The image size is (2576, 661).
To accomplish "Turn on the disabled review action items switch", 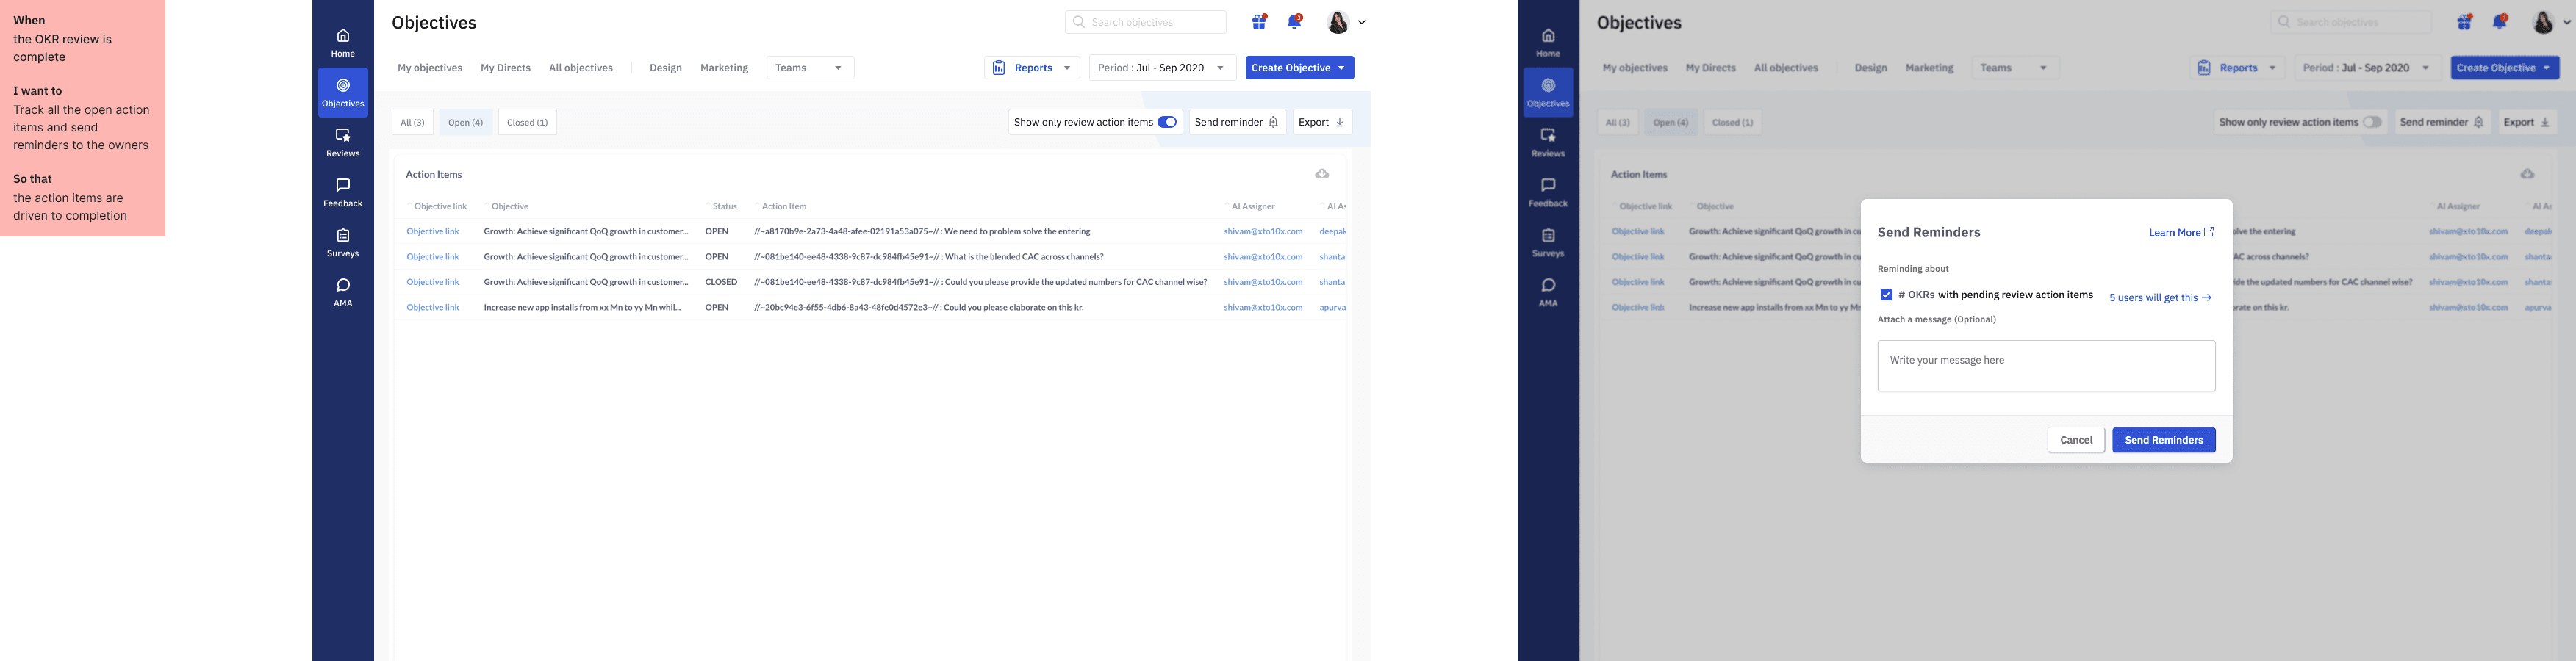I will (2372, 122).
